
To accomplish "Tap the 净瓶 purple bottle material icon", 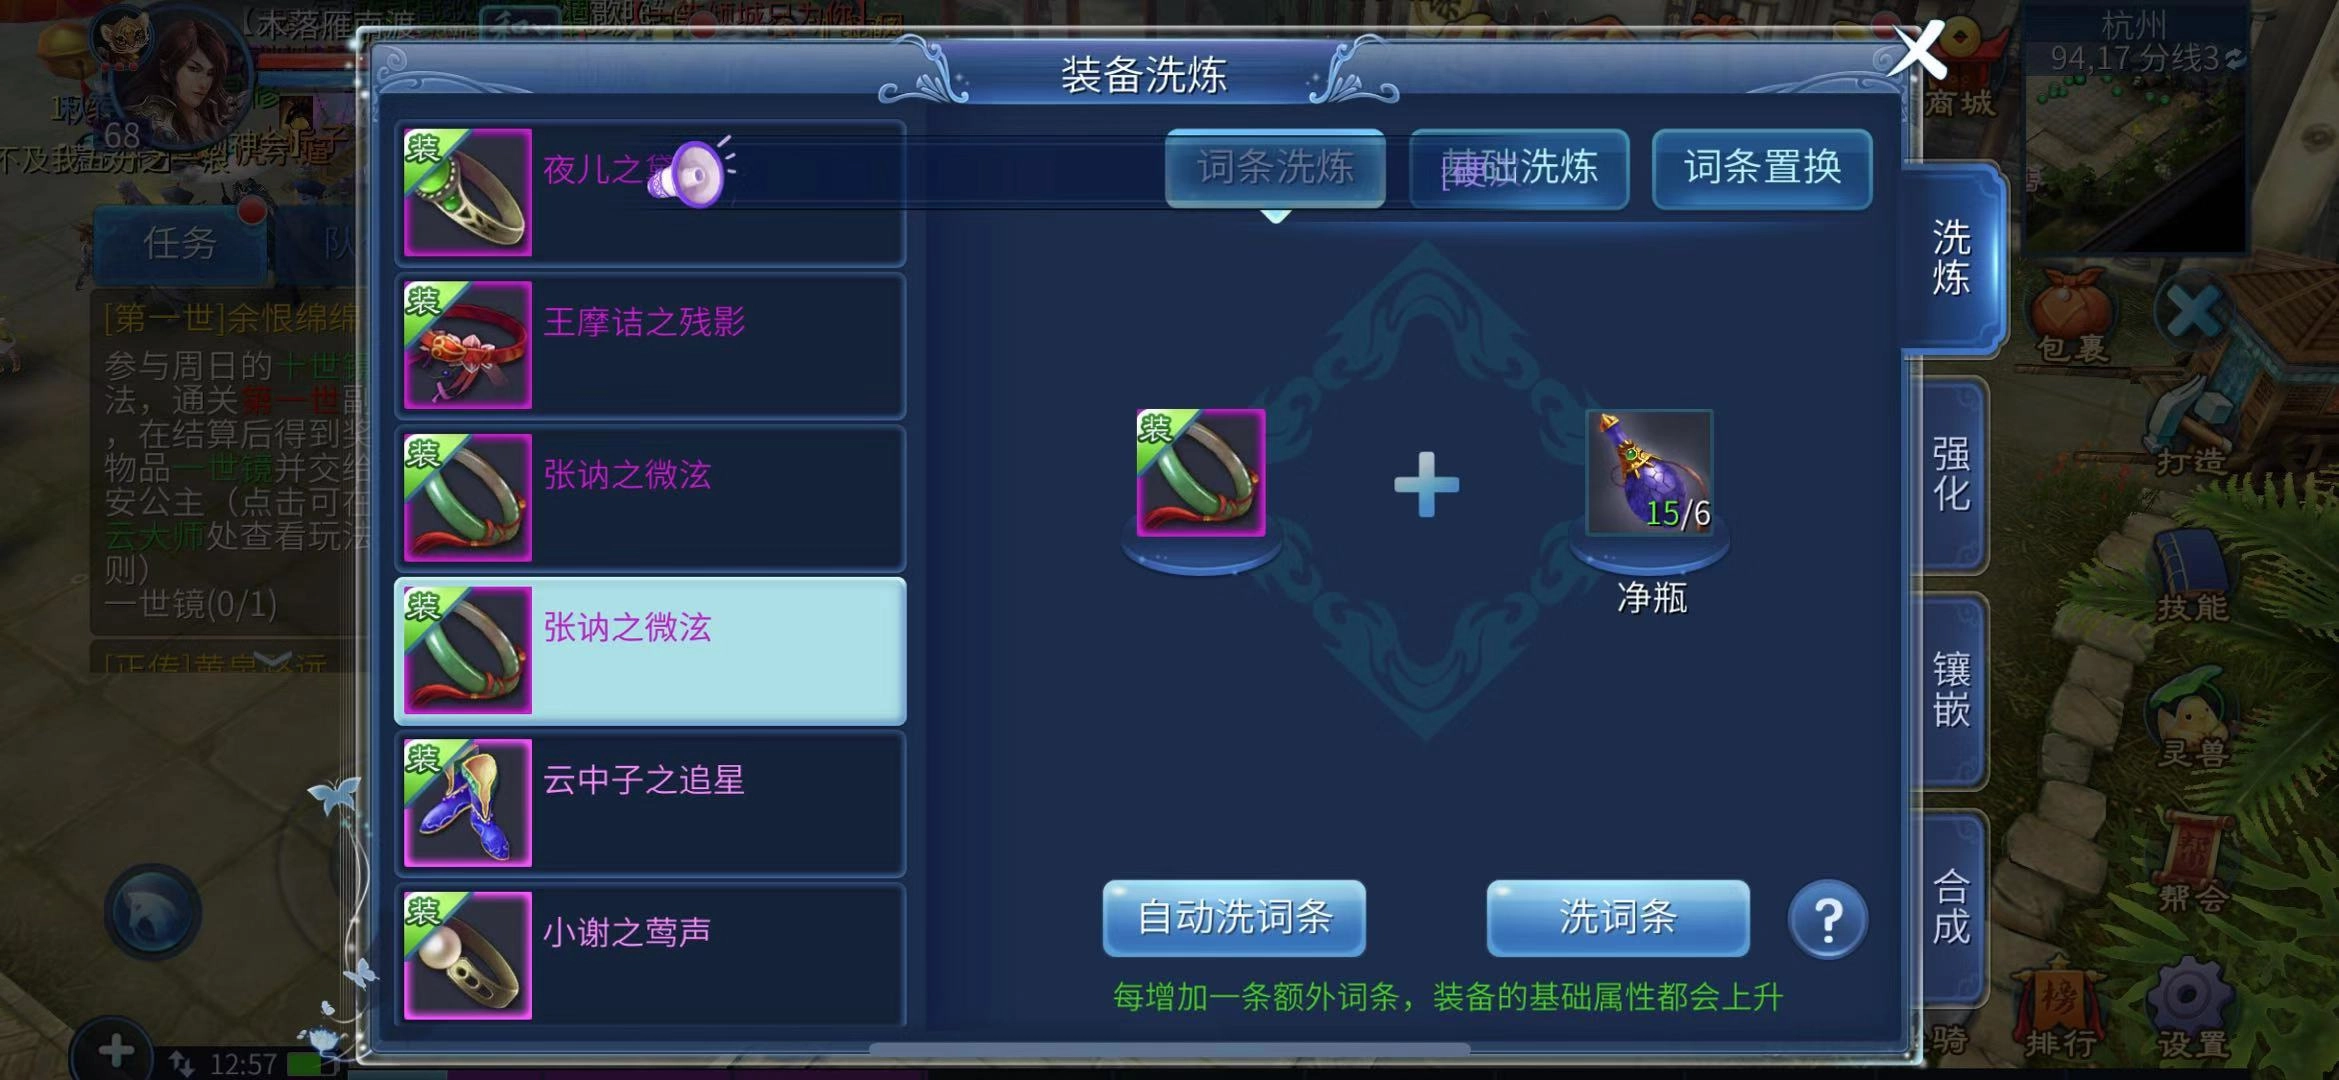I will point(1650,472).
